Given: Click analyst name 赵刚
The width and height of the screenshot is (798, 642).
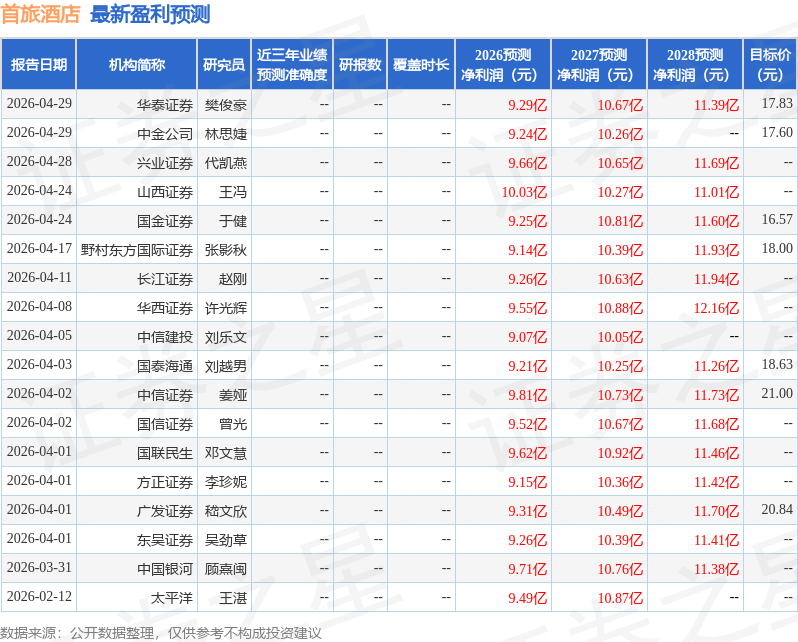Looking at the screenshot, I should 233,279.
